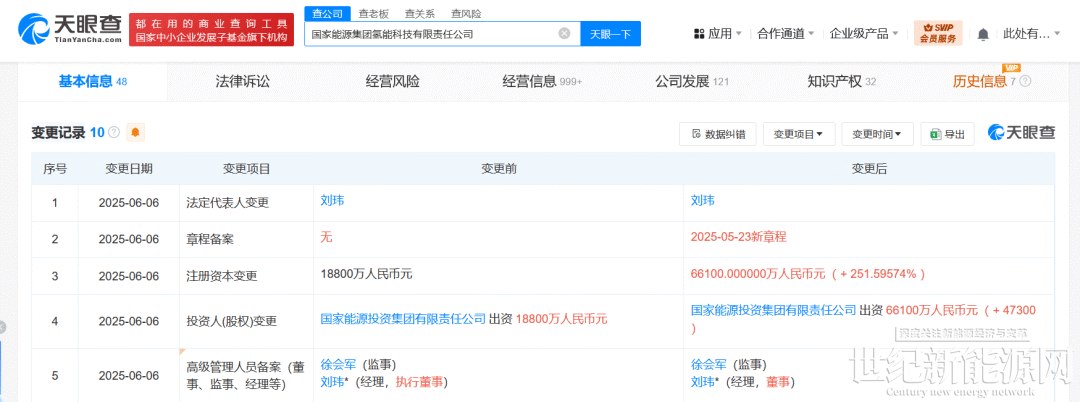
Task: Switch to the 经营信息 tab
Action: click(542, 81)
